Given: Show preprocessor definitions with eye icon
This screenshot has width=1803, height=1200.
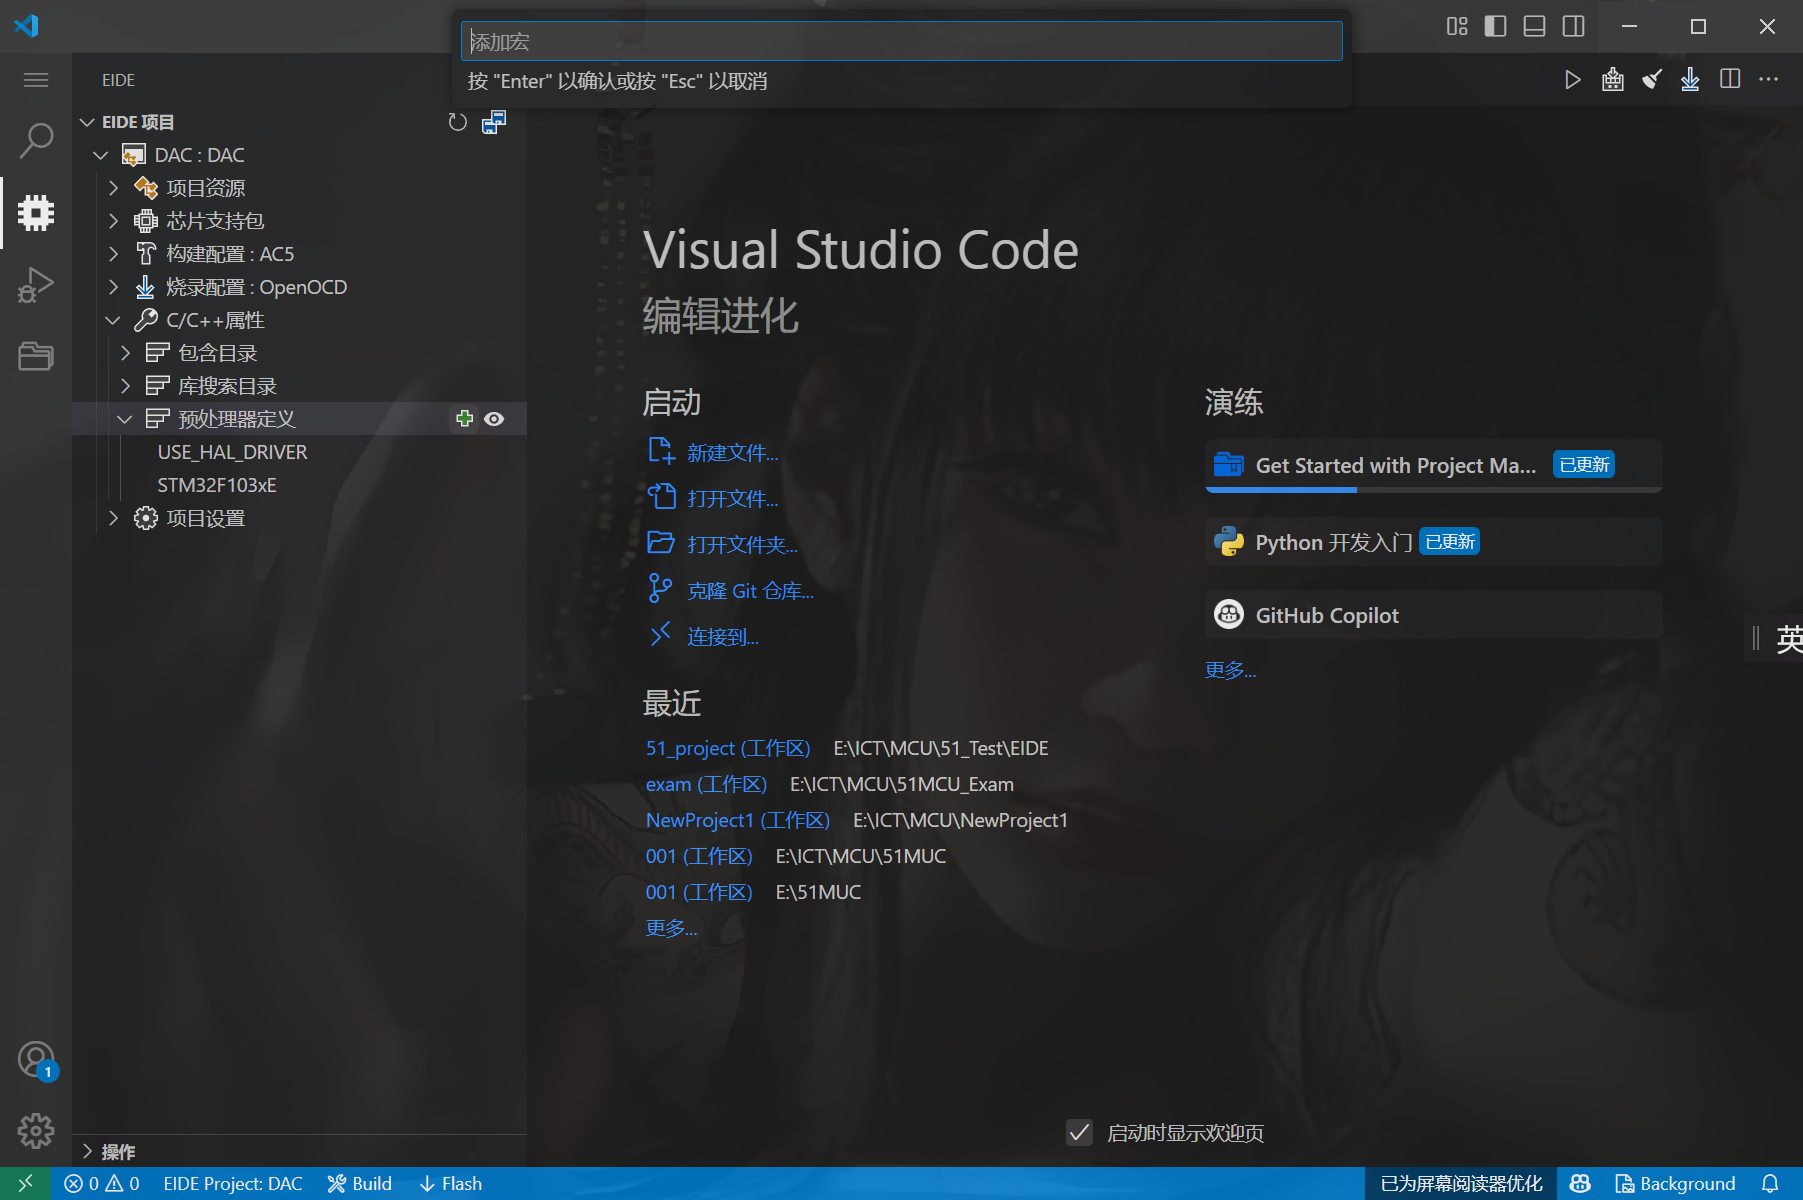Looking at the screenshot, I should click(494, 419).
